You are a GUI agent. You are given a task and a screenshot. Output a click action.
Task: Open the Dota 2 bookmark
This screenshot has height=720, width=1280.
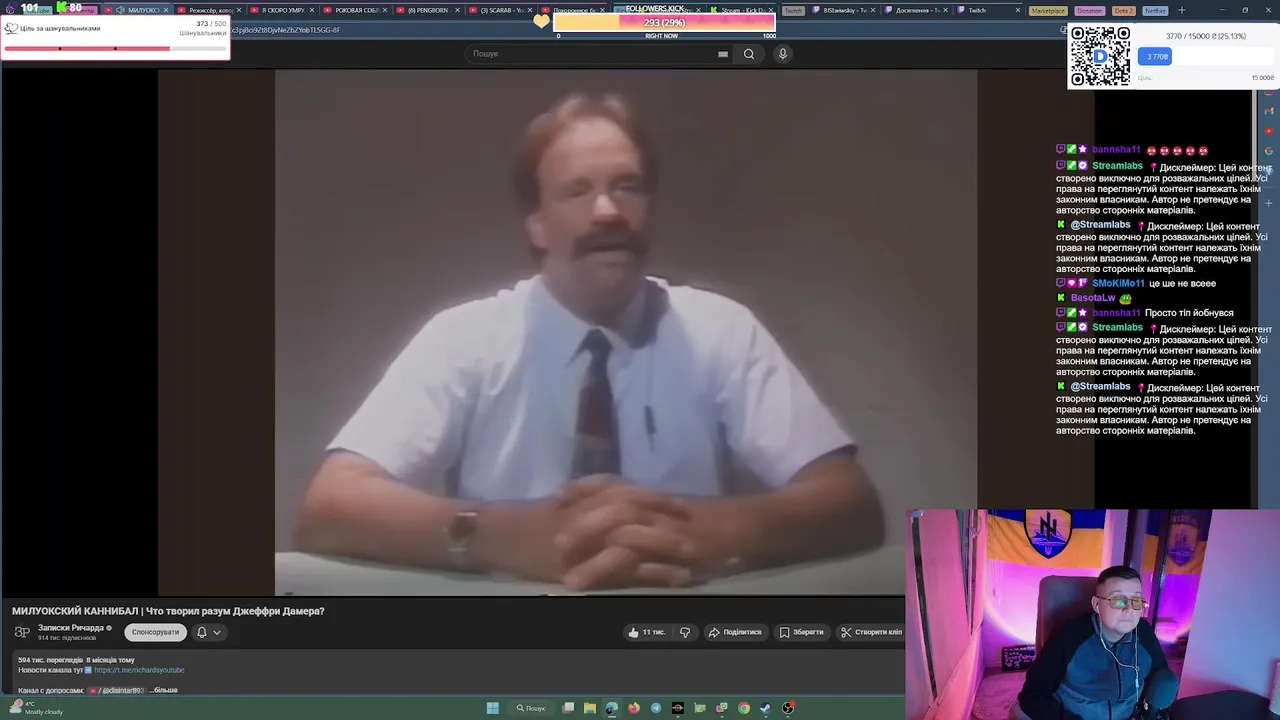pos(1124,10)
